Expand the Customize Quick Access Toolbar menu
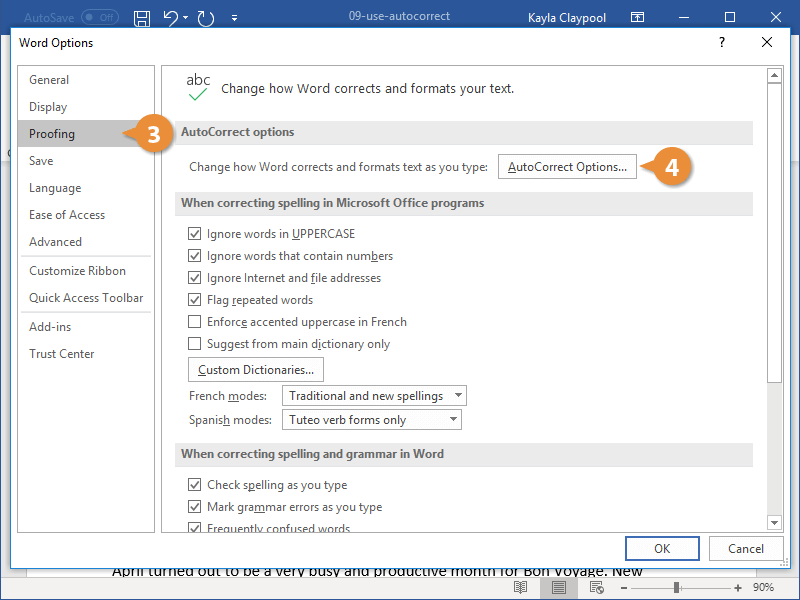The height and width of the screenshot is (600, 800). click(x=234, y=16)
